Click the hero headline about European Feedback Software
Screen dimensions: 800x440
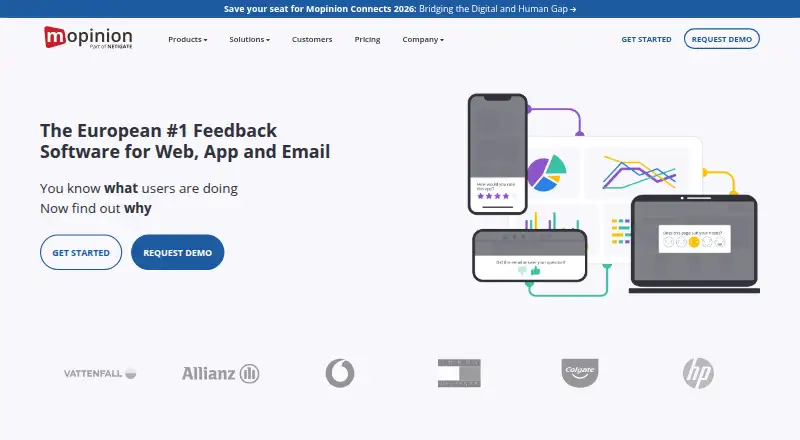[x=185, y=141]
